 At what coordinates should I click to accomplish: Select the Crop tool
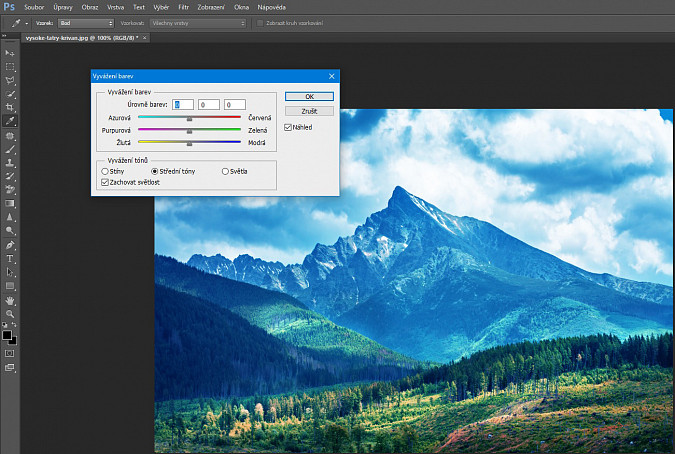[x=9, y=107]
